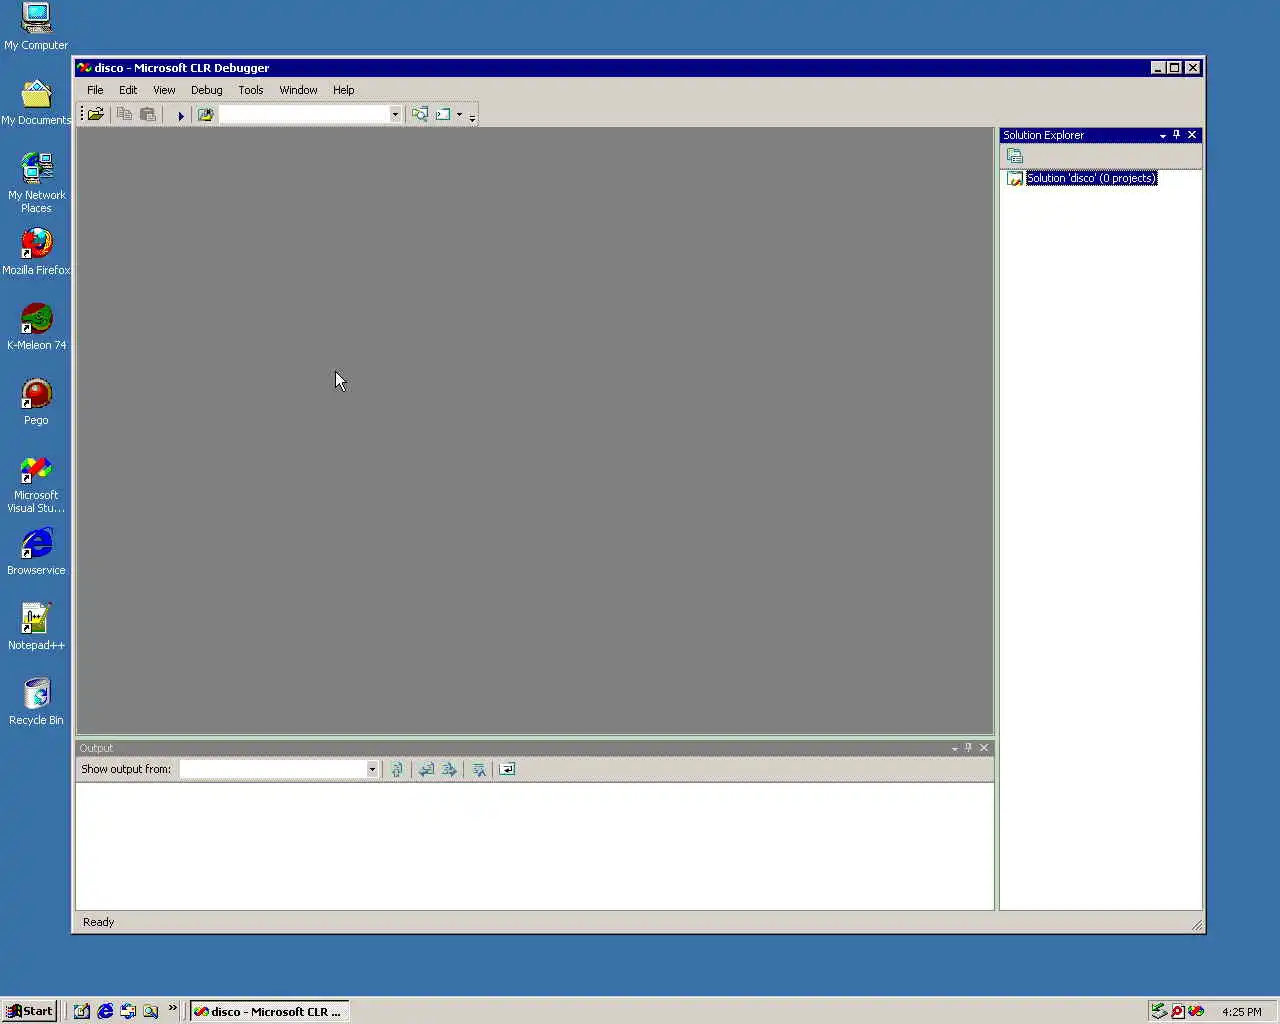This screenshot has height=1024, width=1280.
Task: Select the Pego desktop icon
Action: 36,402
